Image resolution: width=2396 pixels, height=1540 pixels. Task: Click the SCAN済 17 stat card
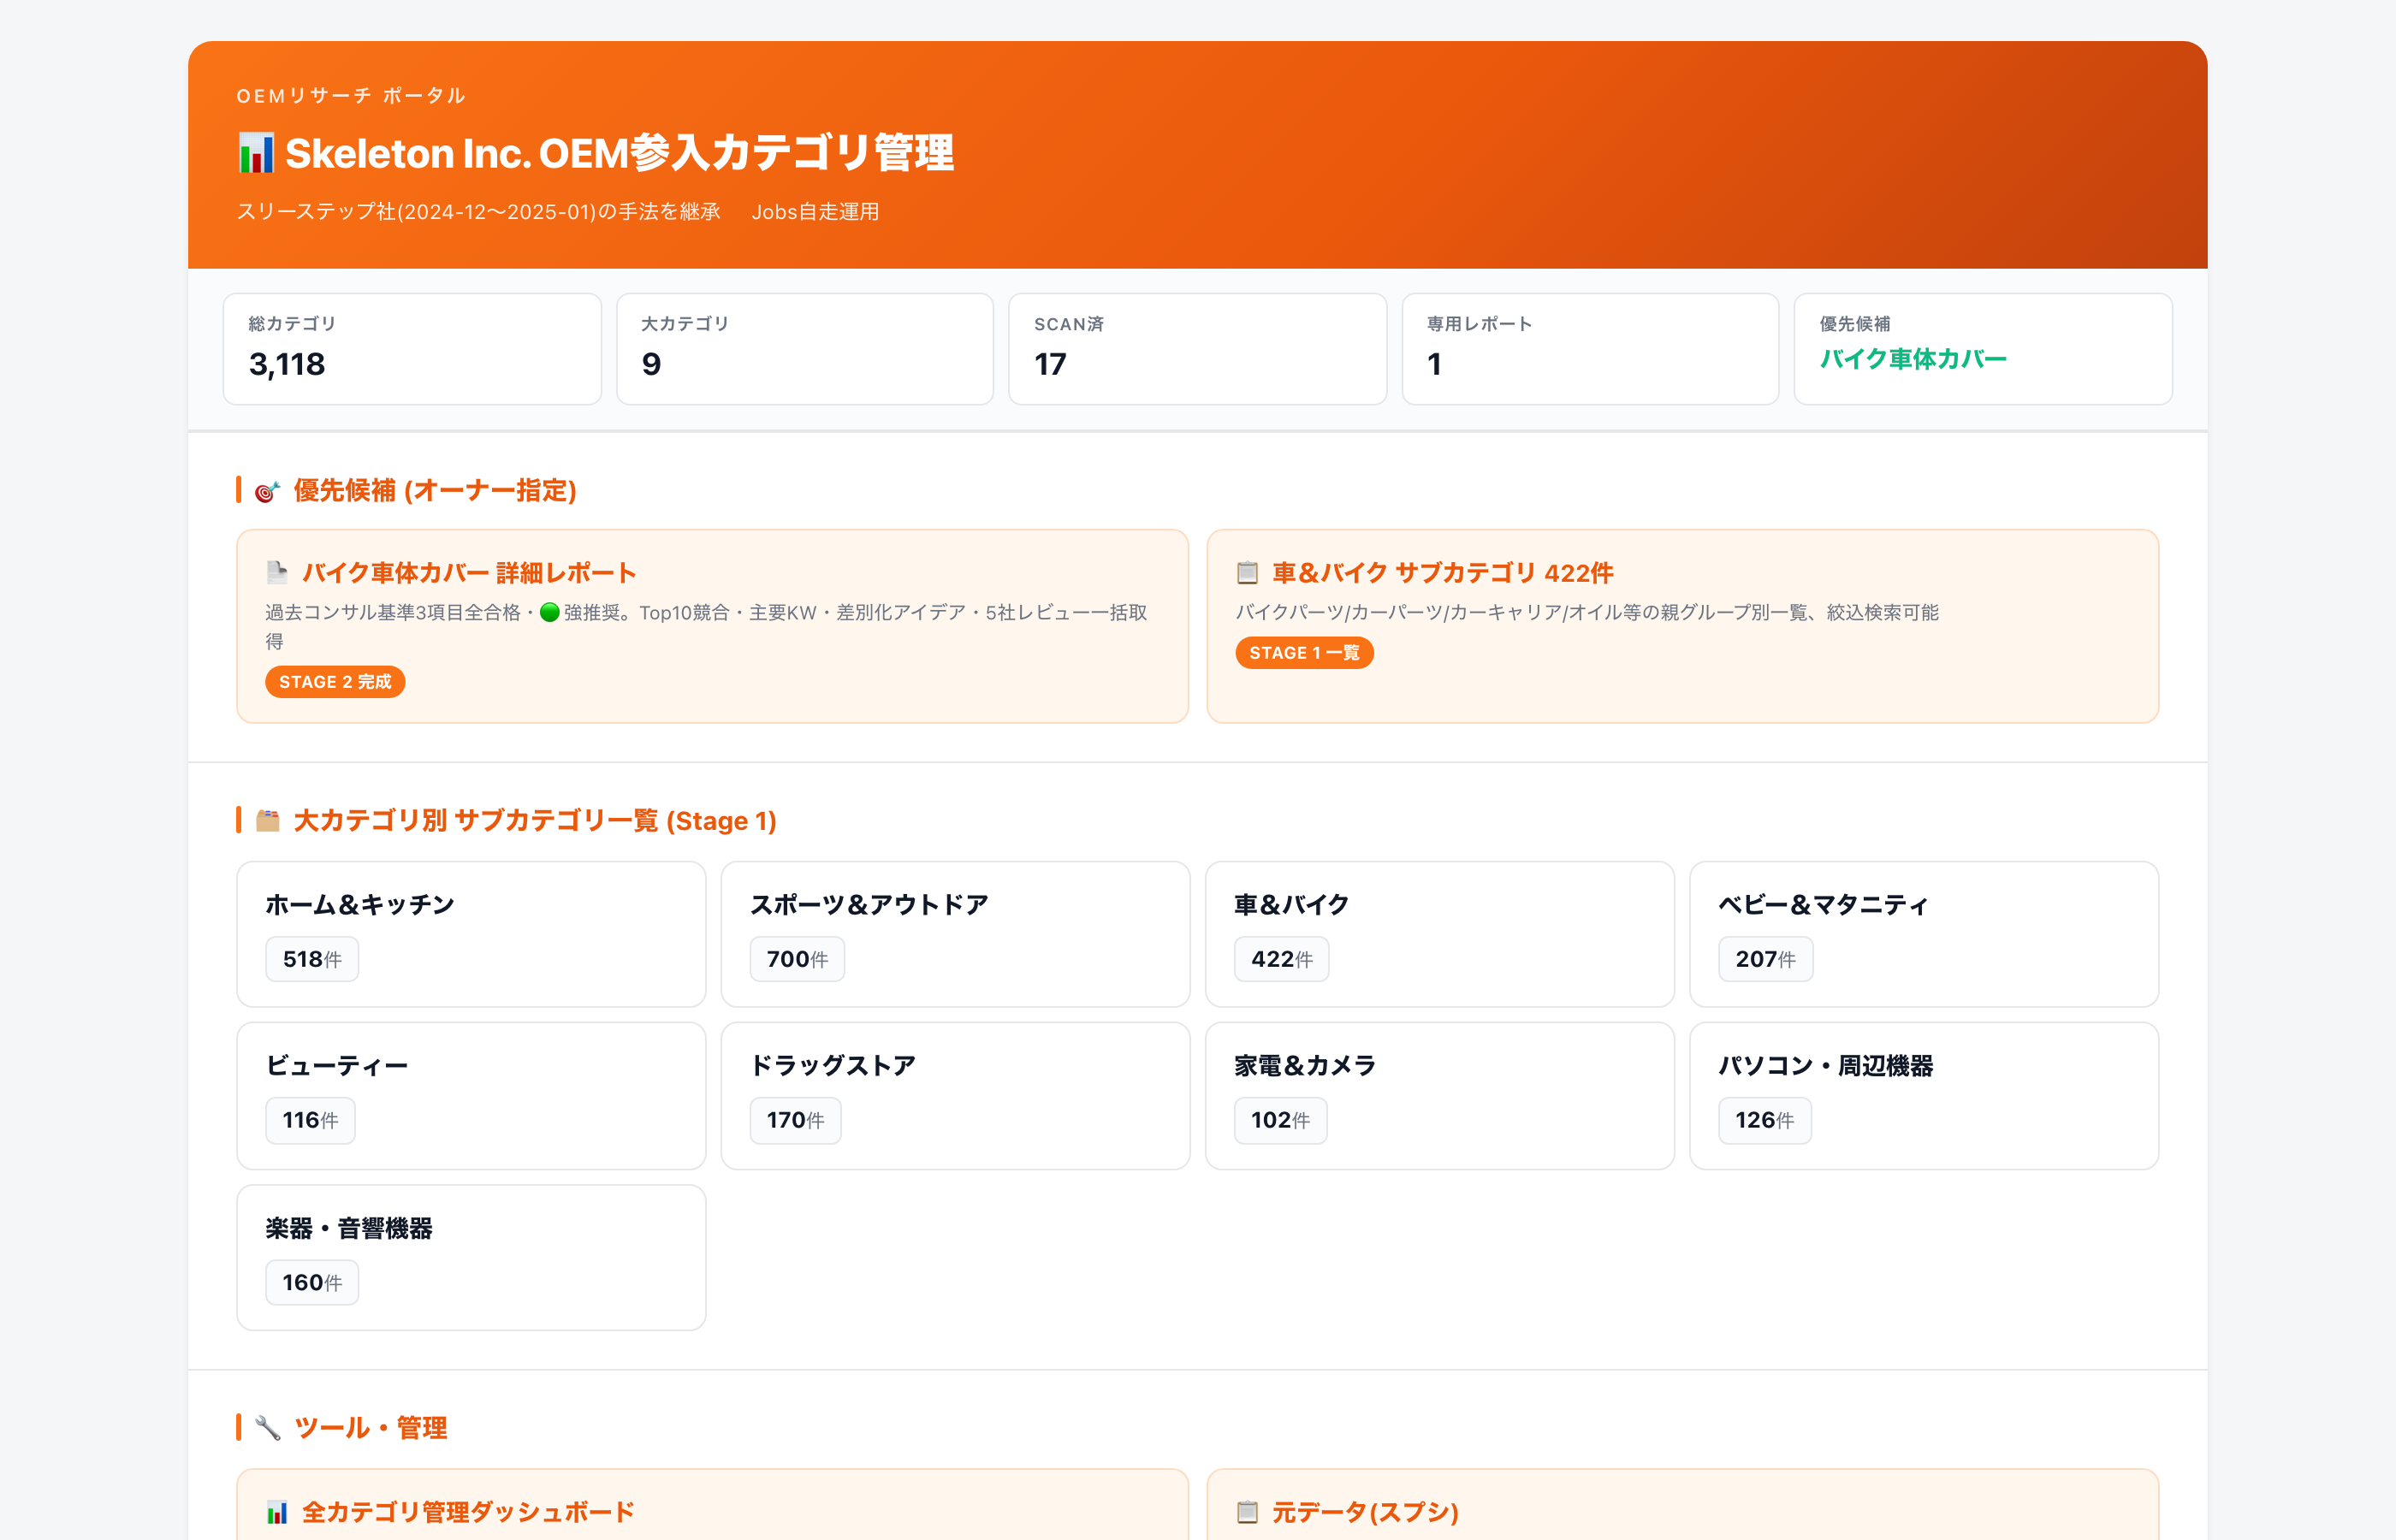(x=1197, y=349)
